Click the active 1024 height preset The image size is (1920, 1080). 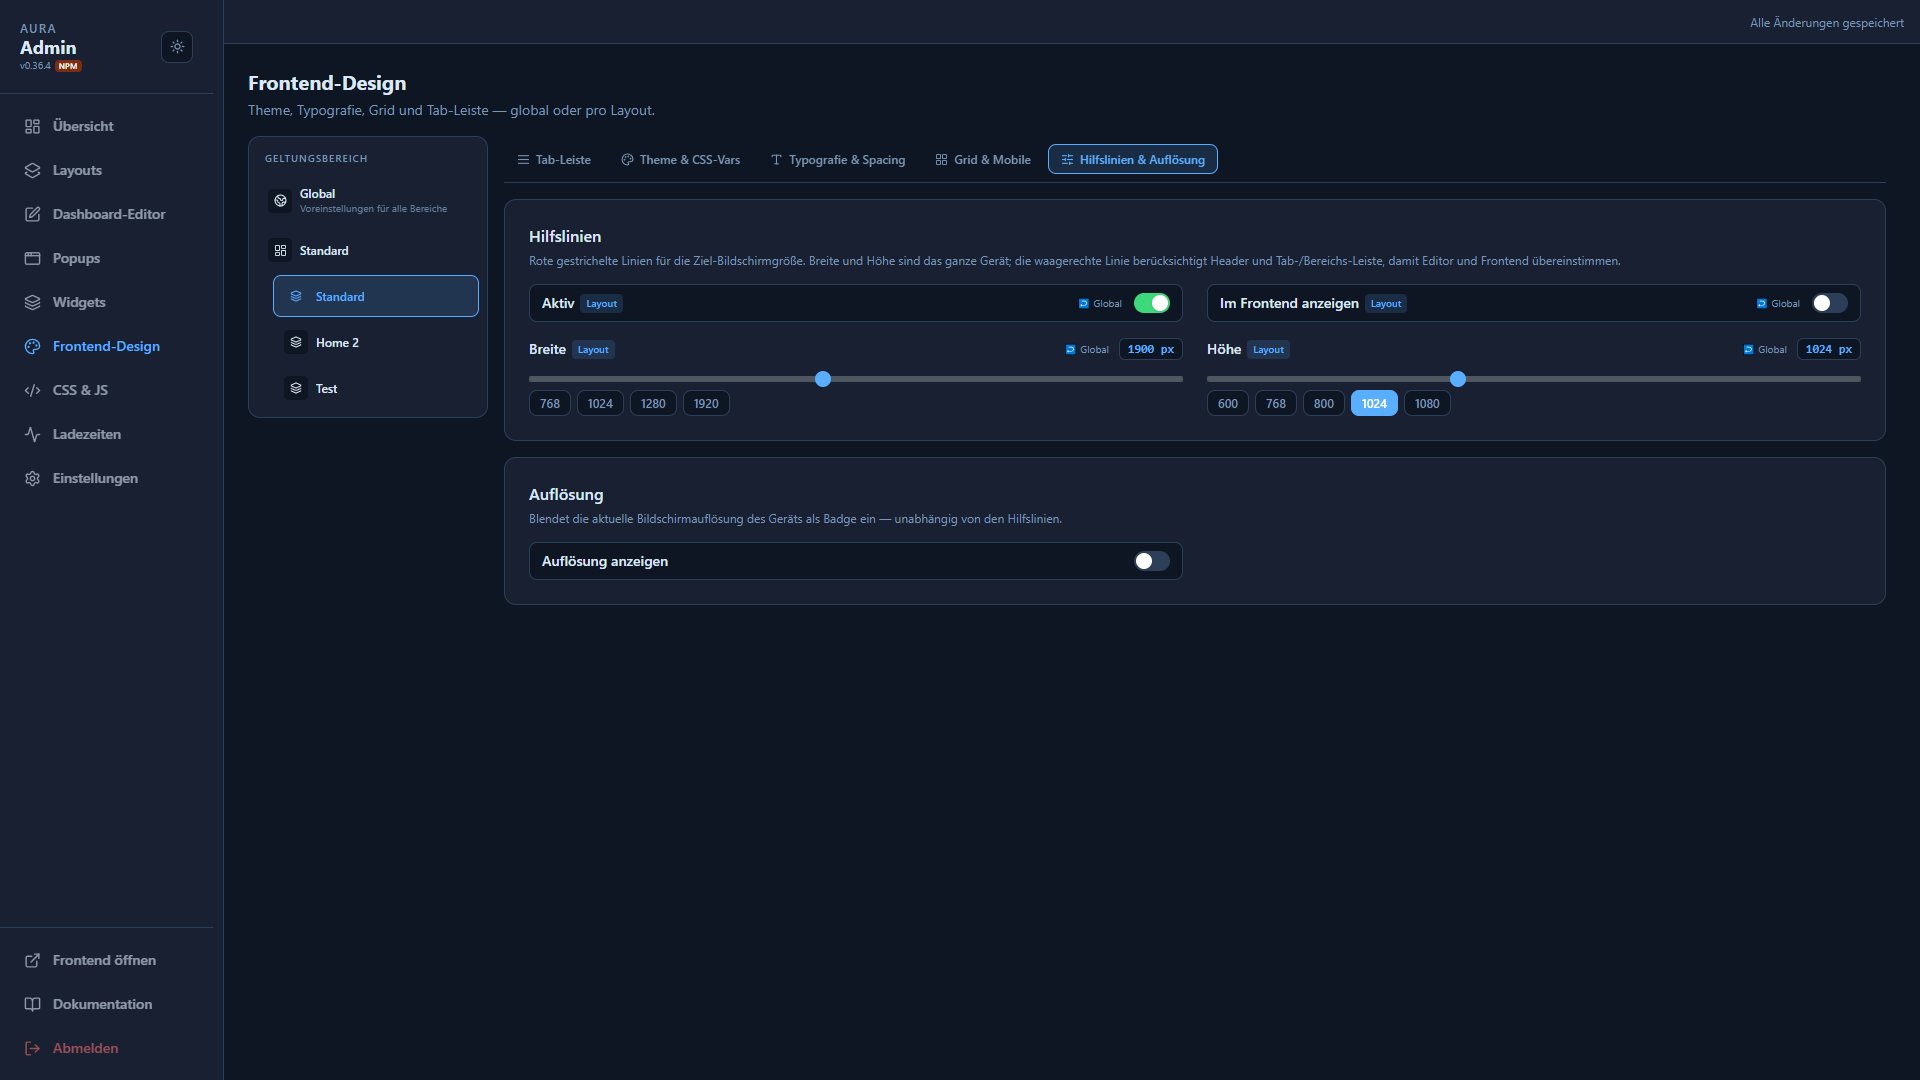(x=1374, y=404)
